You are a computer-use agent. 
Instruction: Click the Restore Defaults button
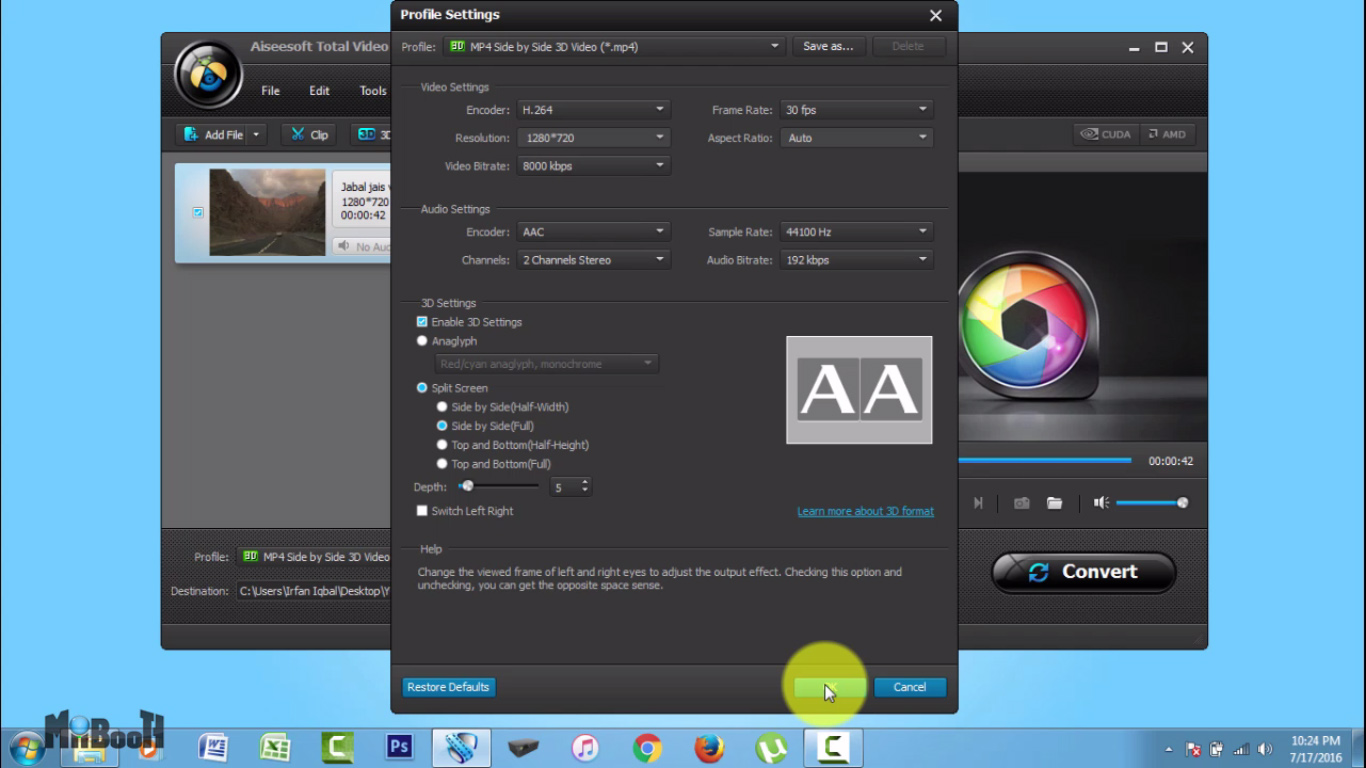[448, 687]
